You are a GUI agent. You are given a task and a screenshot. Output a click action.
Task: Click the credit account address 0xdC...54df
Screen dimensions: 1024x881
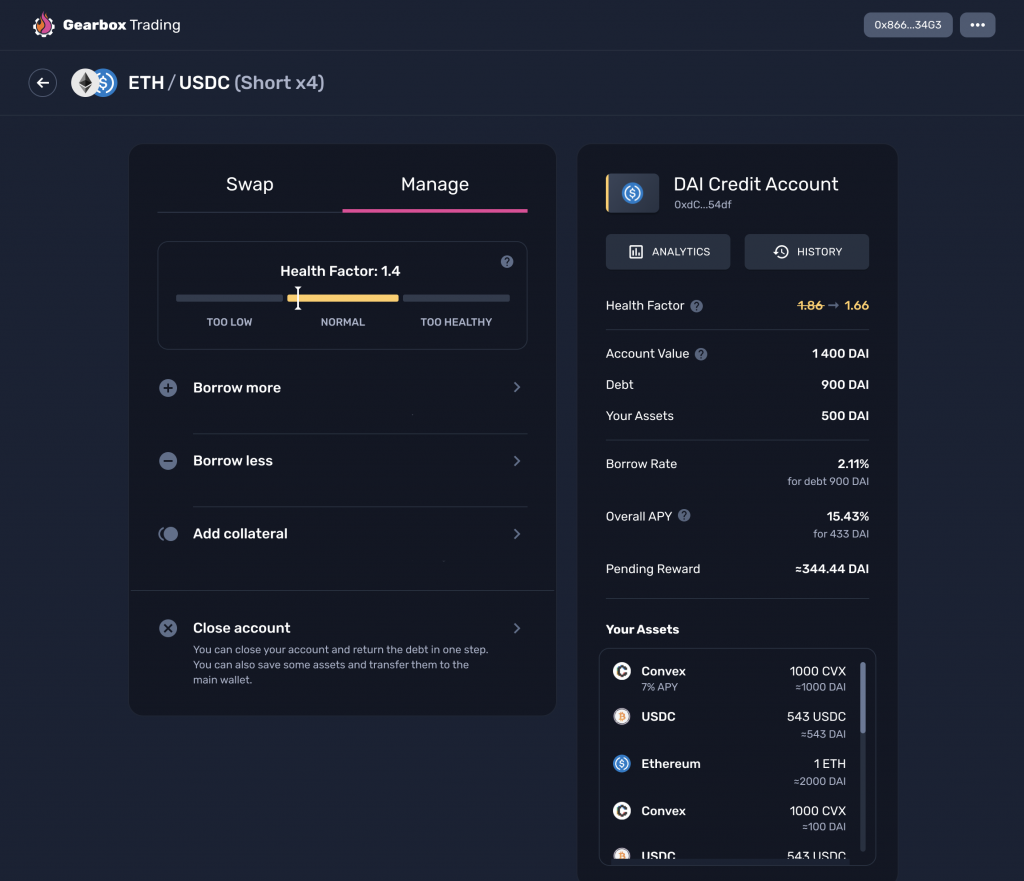(x=703, y=205)
